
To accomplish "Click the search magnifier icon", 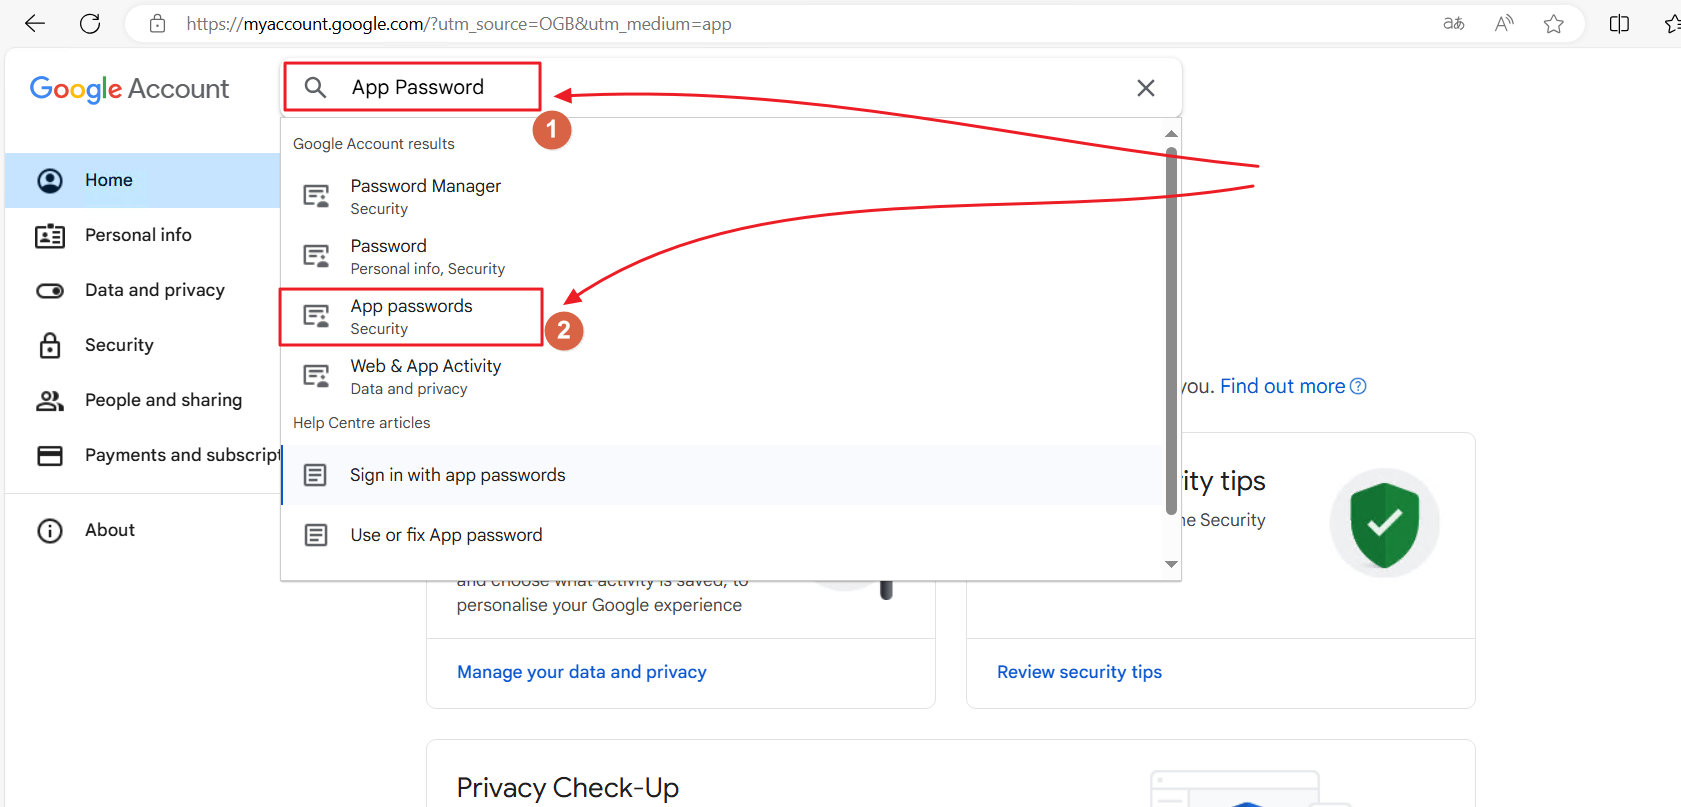I will (x=315, y=88).
